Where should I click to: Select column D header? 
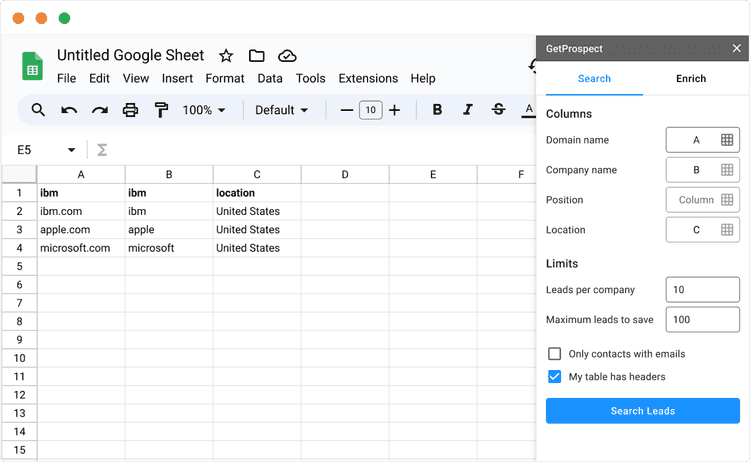tap(345, 175)
